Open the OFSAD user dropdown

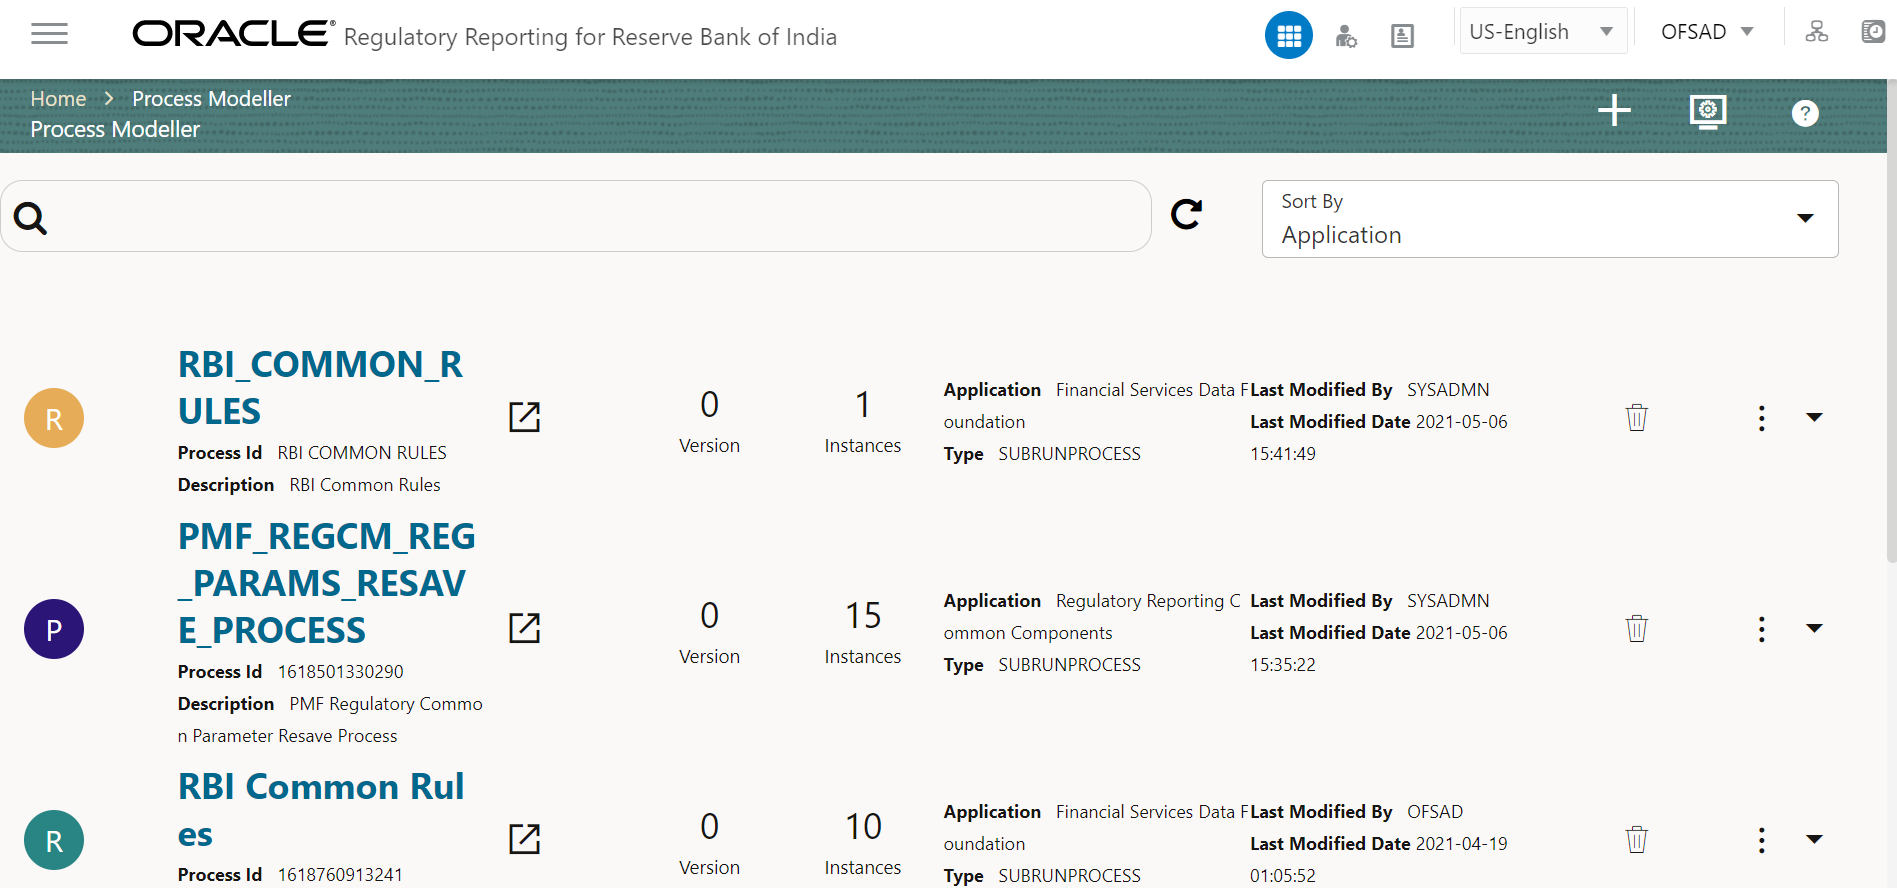pyautogui.click(x=1707, y=31)
